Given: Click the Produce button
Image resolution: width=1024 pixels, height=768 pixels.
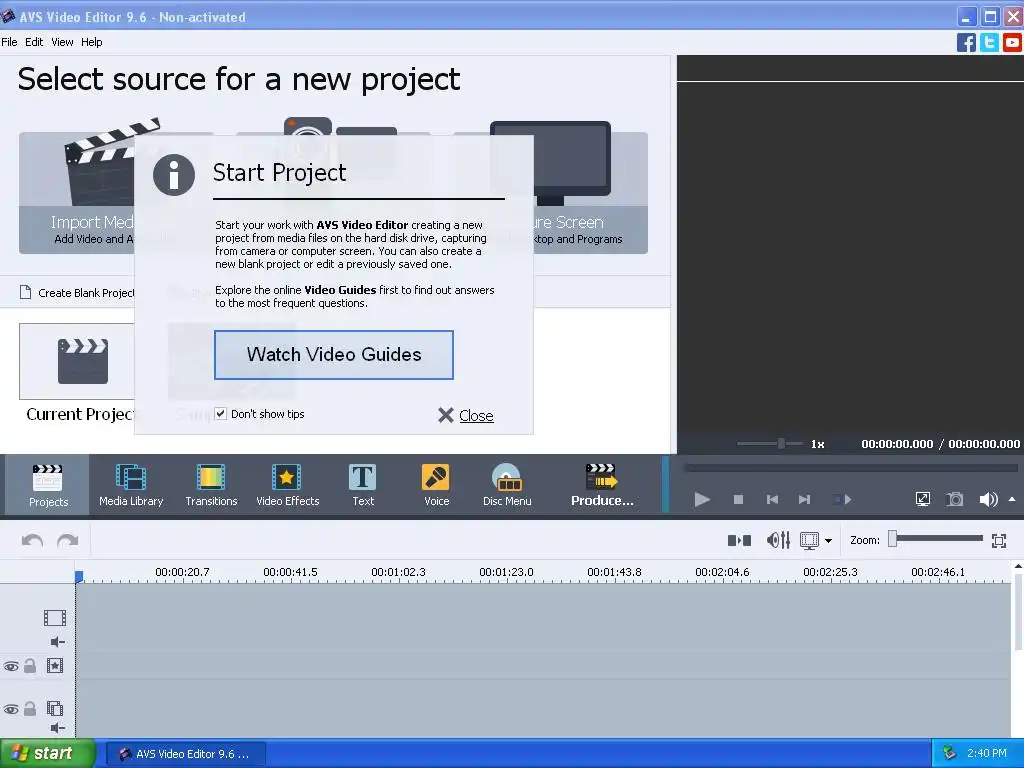Looking at the screenshot, I should [601, 485].
